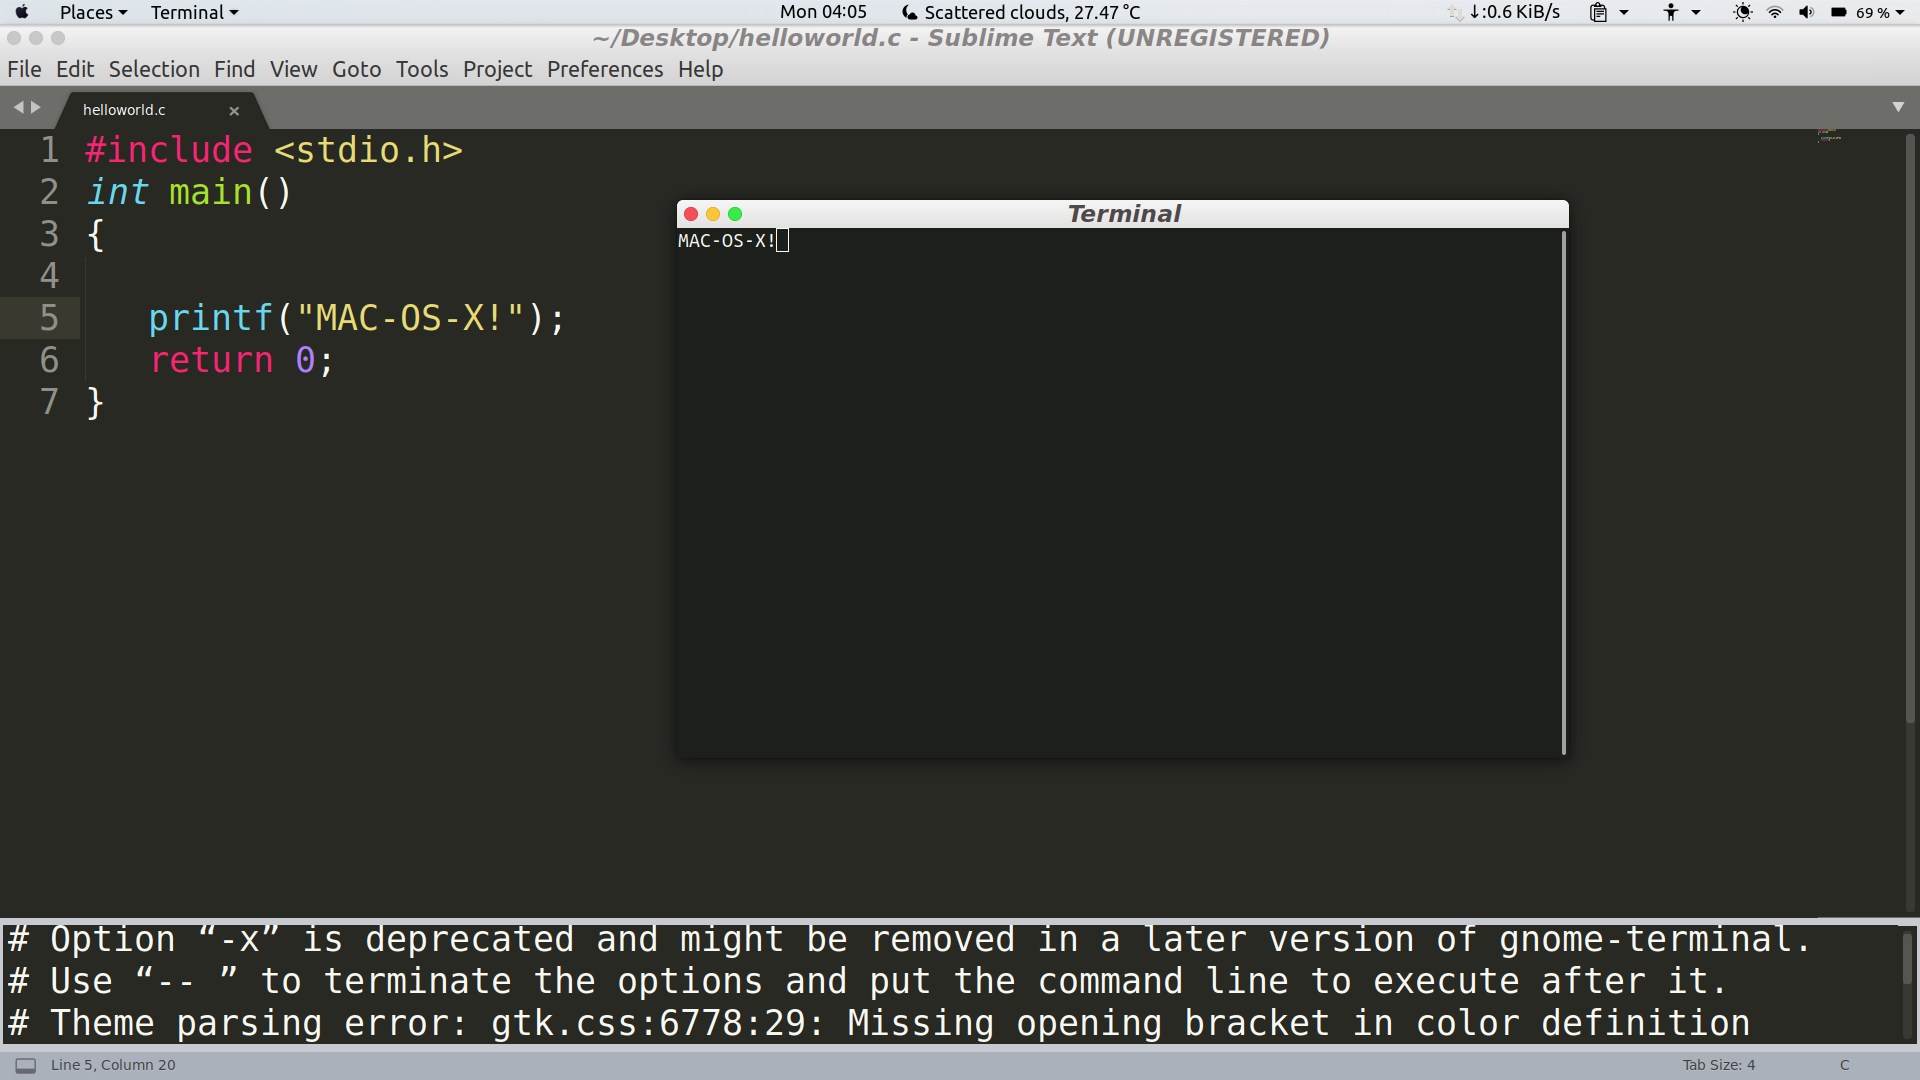Click the Apple logo menu icon
This screenshot has height=1080, width=1920.
(x=22, y=12)
